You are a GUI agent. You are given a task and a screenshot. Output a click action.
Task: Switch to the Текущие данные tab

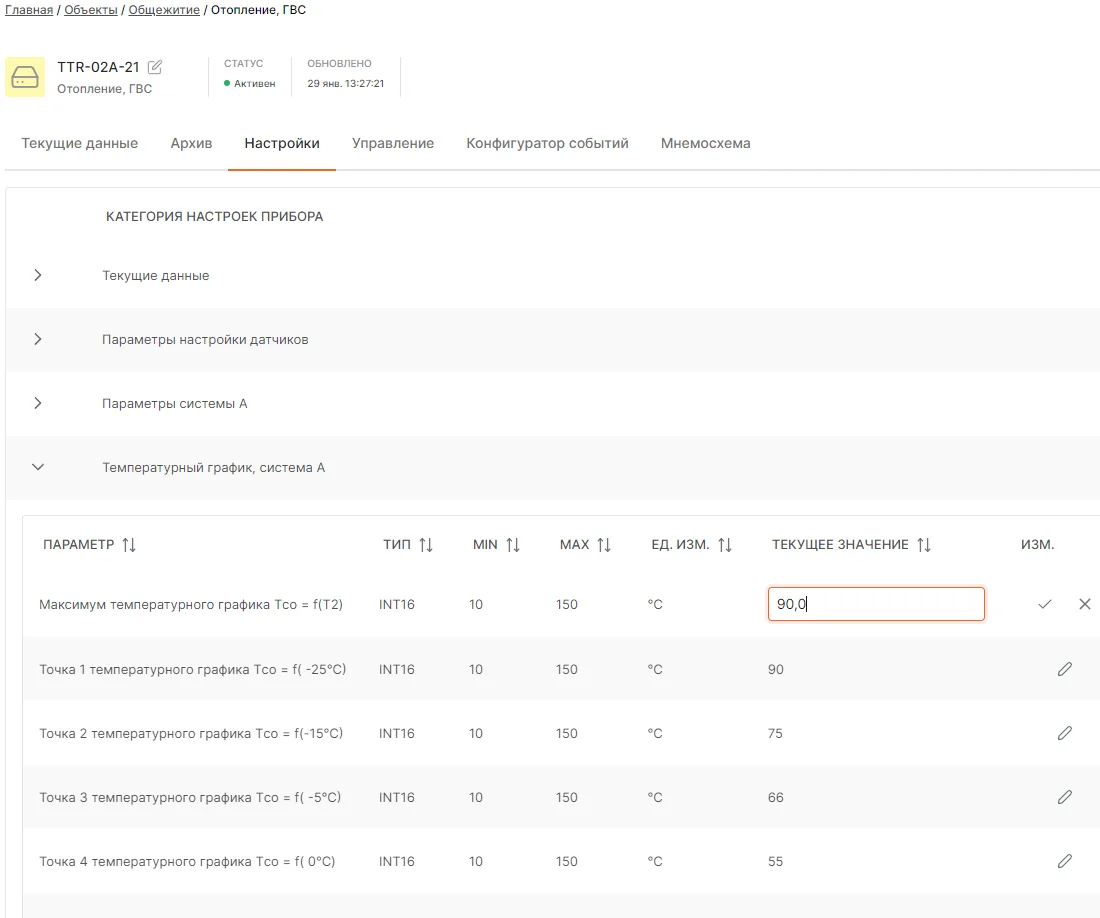pyautogui.click(x=79, y=143)
